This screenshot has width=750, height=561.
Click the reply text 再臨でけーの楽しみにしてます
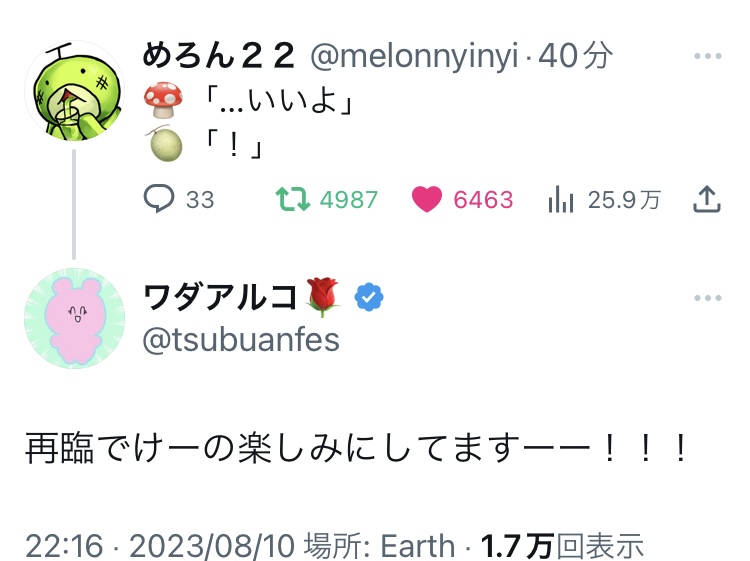[355, 449]
